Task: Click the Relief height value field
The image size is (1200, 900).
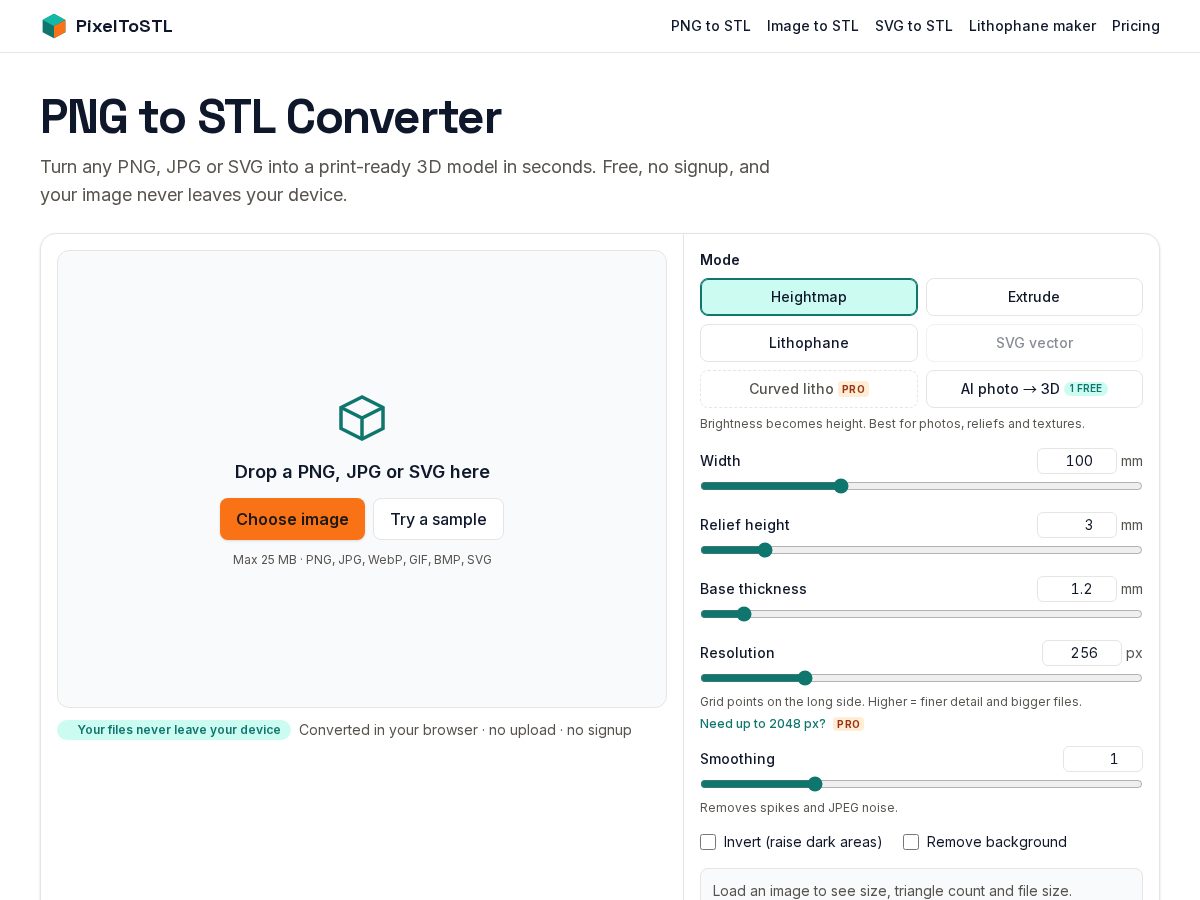Action: tap(1077, 525)
